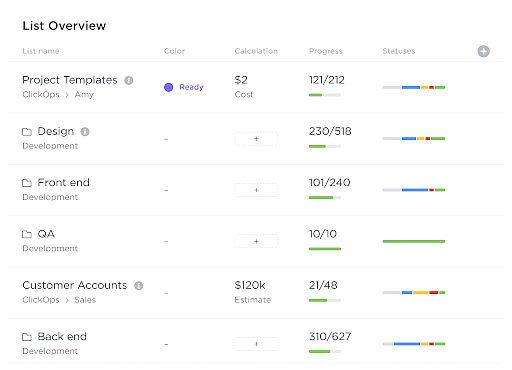Open info icon next to Project Templates
The image size is (512, 370).
tap(129, 80)
